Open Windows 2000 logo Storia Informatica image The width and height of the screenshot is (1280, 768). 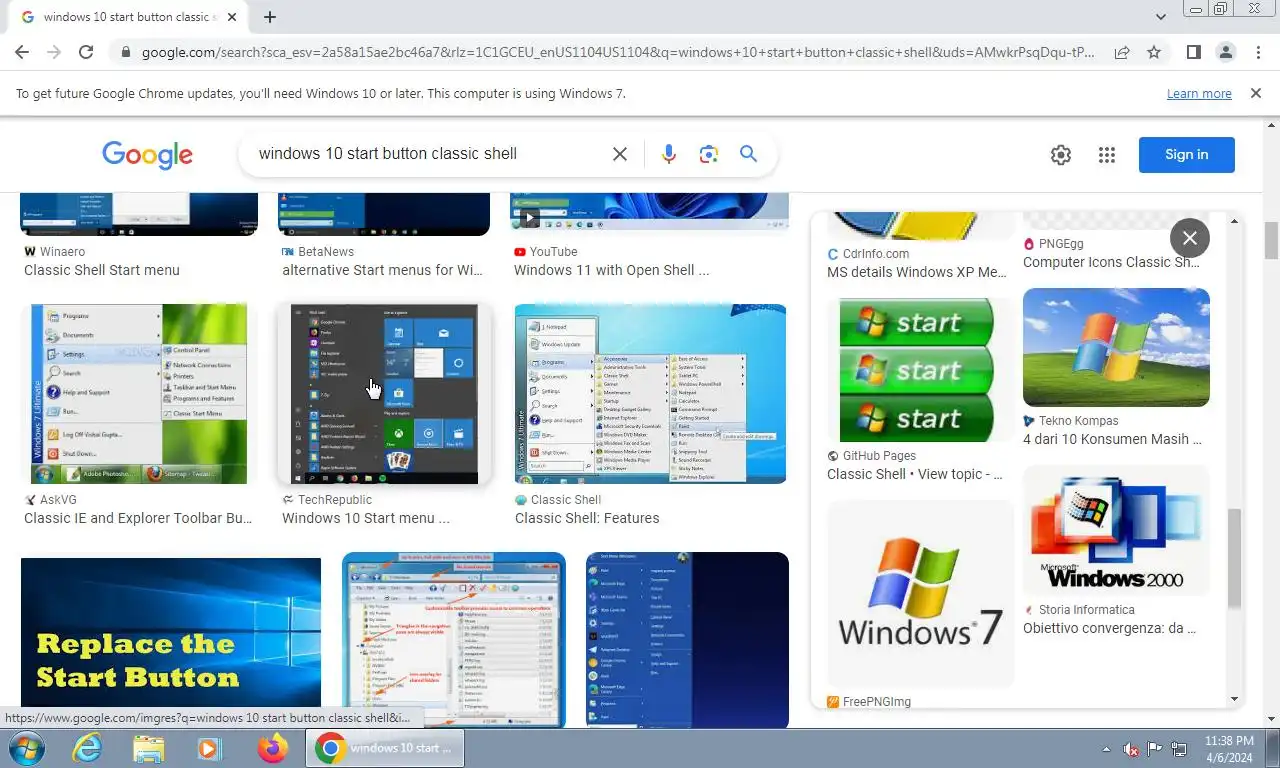coord(1116,530)
